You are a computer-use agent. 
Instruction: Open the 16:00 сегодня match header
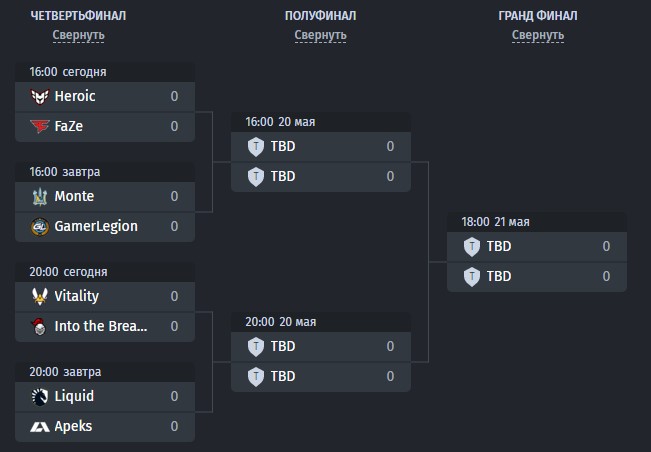pos(105,72)
